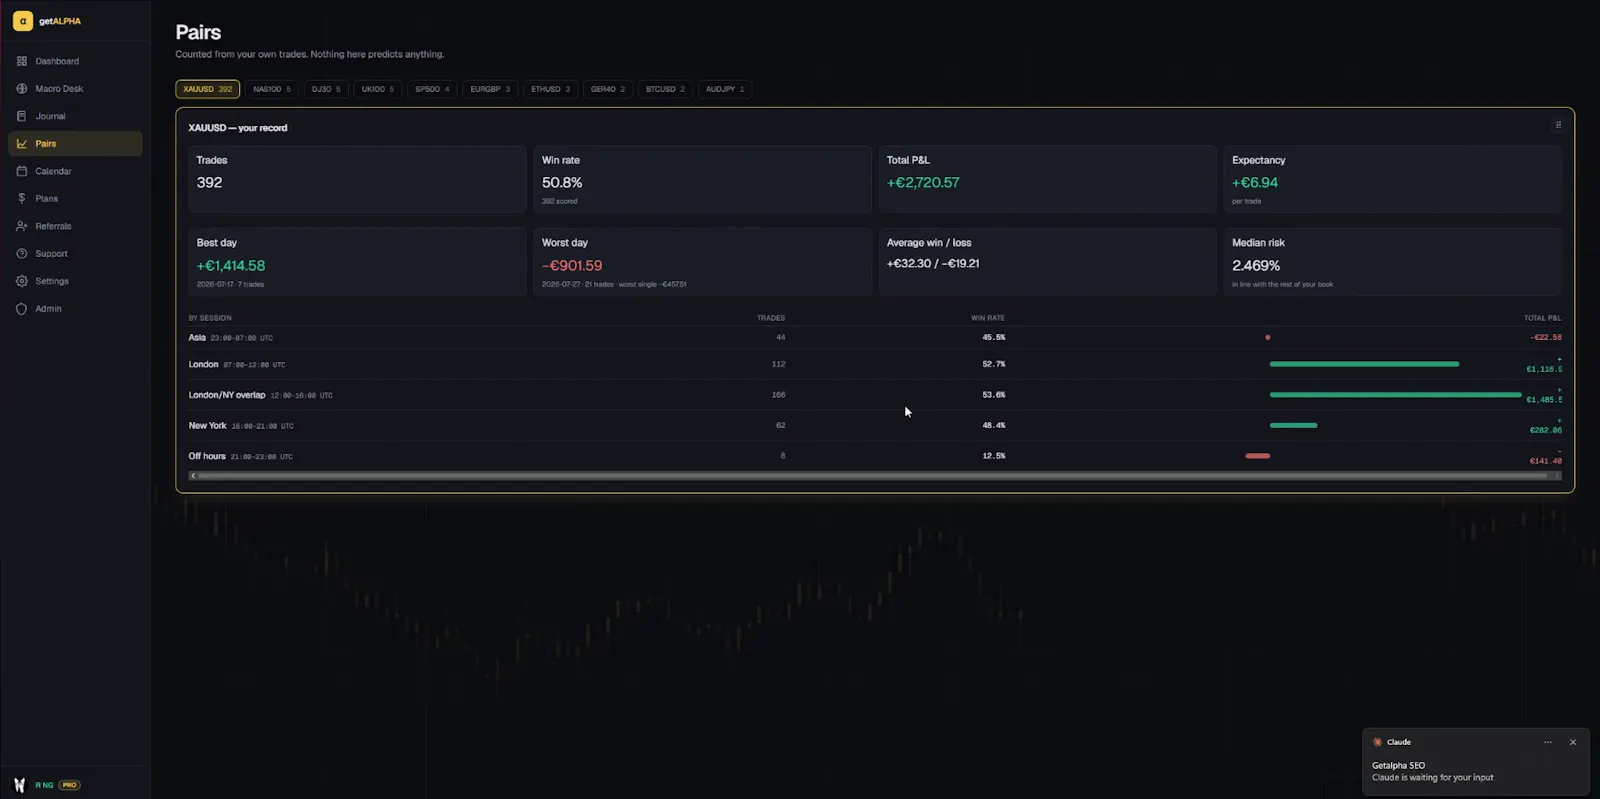
Task: Switch to the AUDJPY pair tab
Action: pyautogui.click(x=725, y=89)
